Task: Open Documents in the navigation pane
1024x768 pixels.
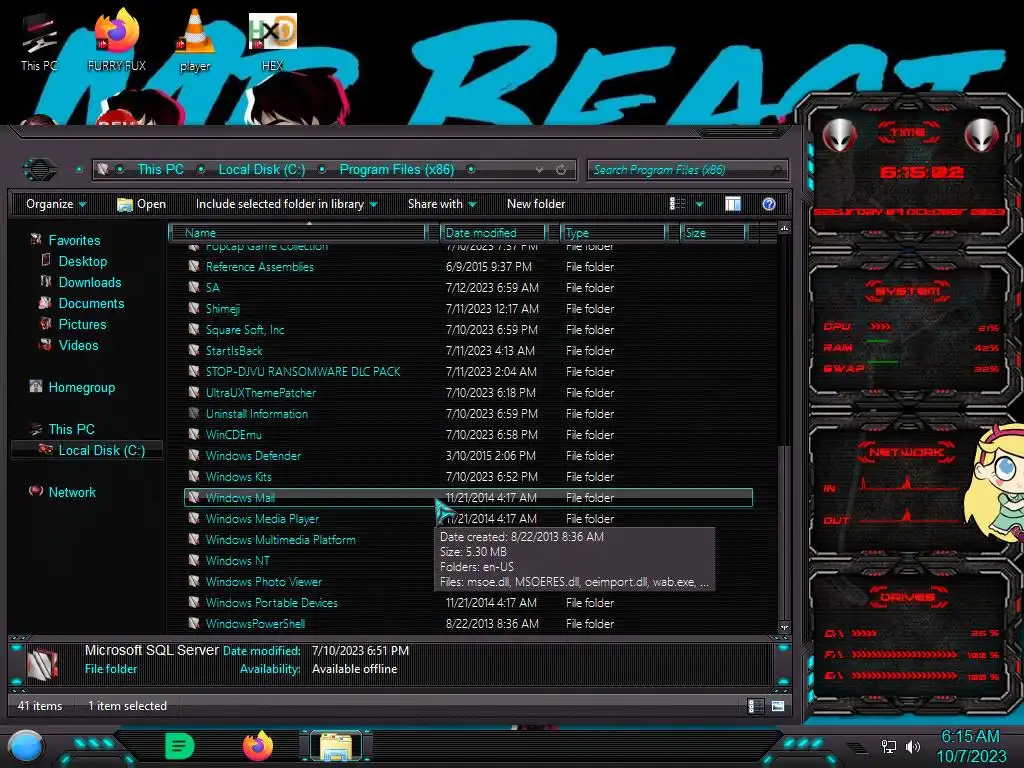Action: tap(91, 303)
